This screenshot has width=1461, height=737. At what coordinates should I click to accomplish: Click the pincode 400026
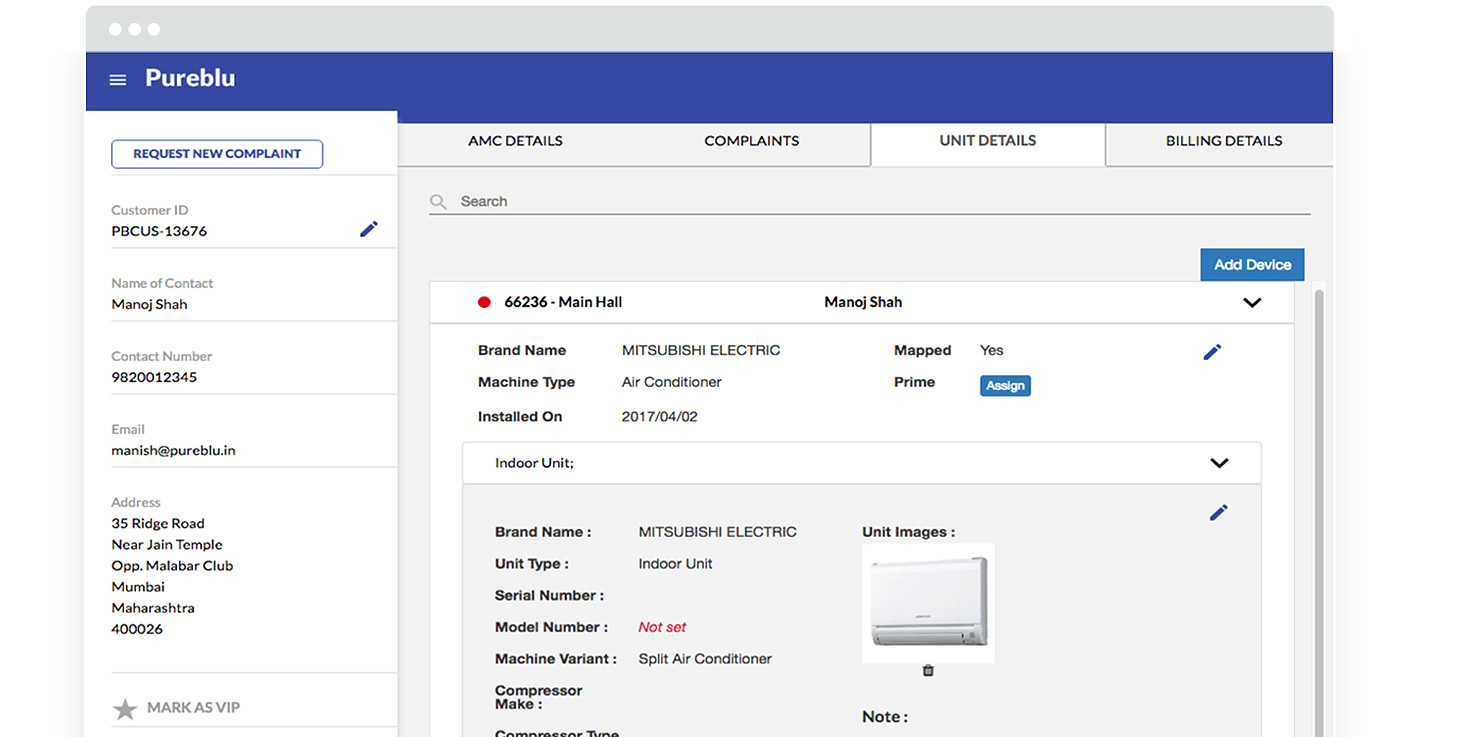click(x=137, y=629)
